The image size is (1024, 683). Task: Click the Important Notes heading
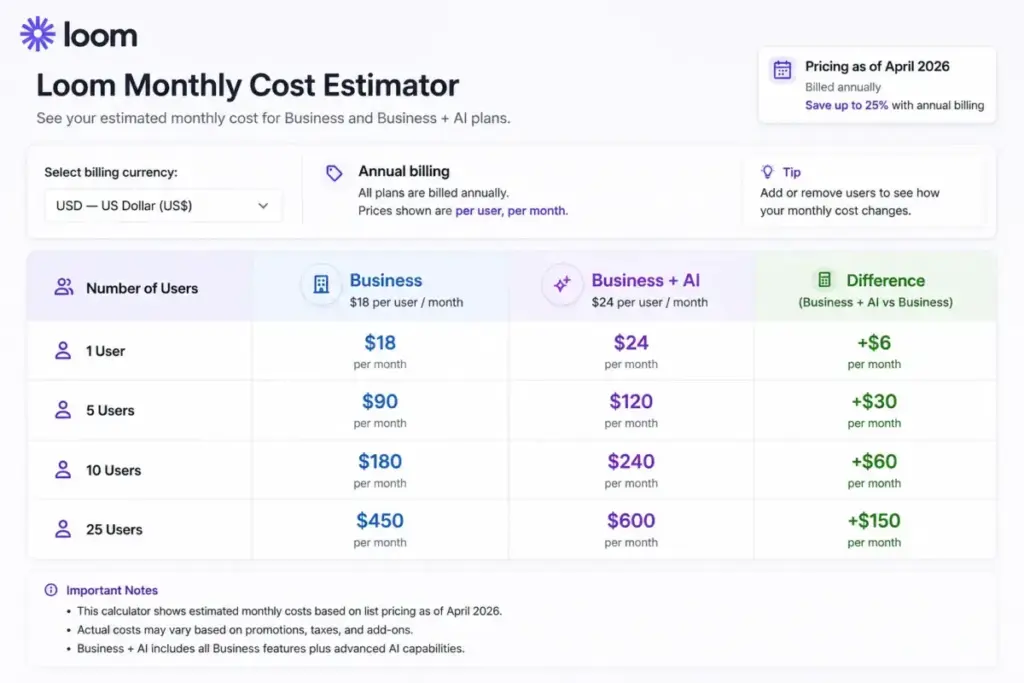click(x=112, y=590)
